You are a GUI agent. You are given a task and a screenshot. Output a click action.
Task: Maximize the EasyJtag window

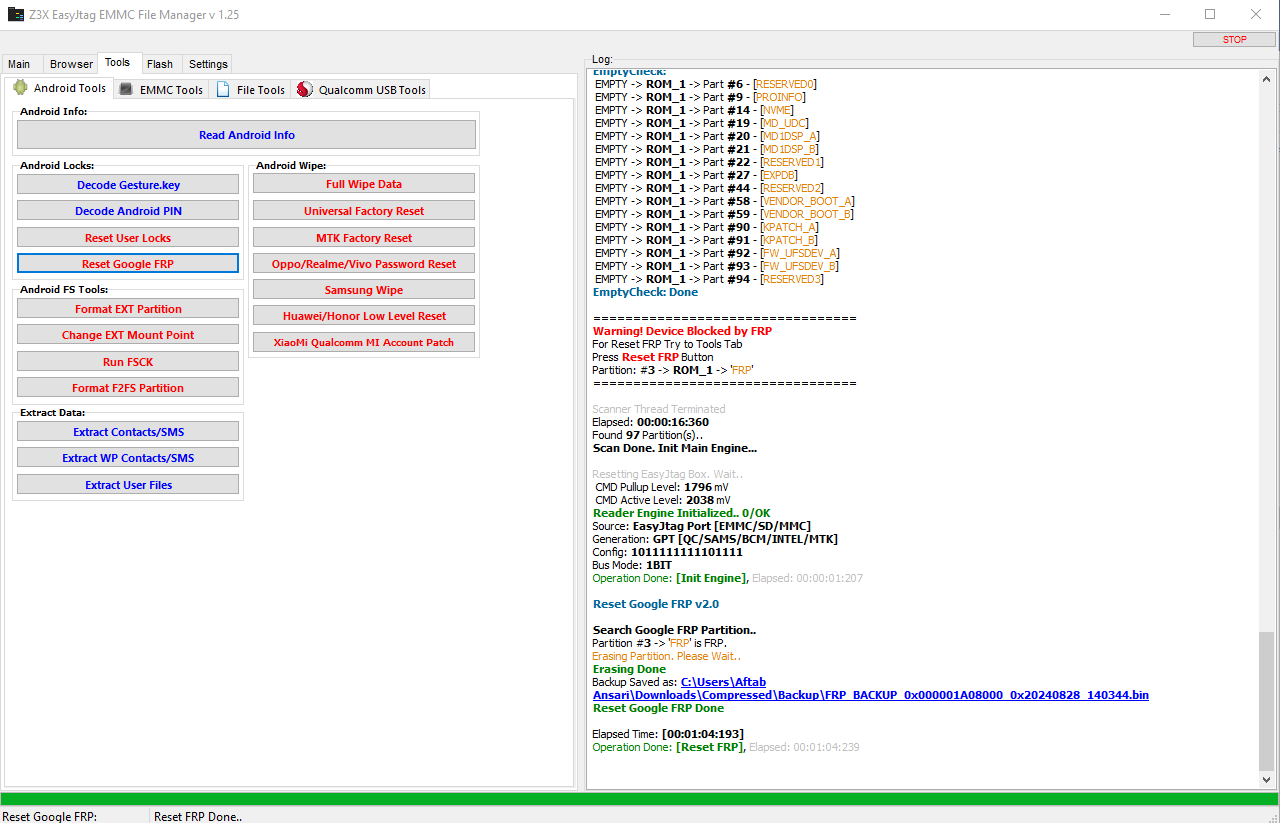coord(1210,15)
